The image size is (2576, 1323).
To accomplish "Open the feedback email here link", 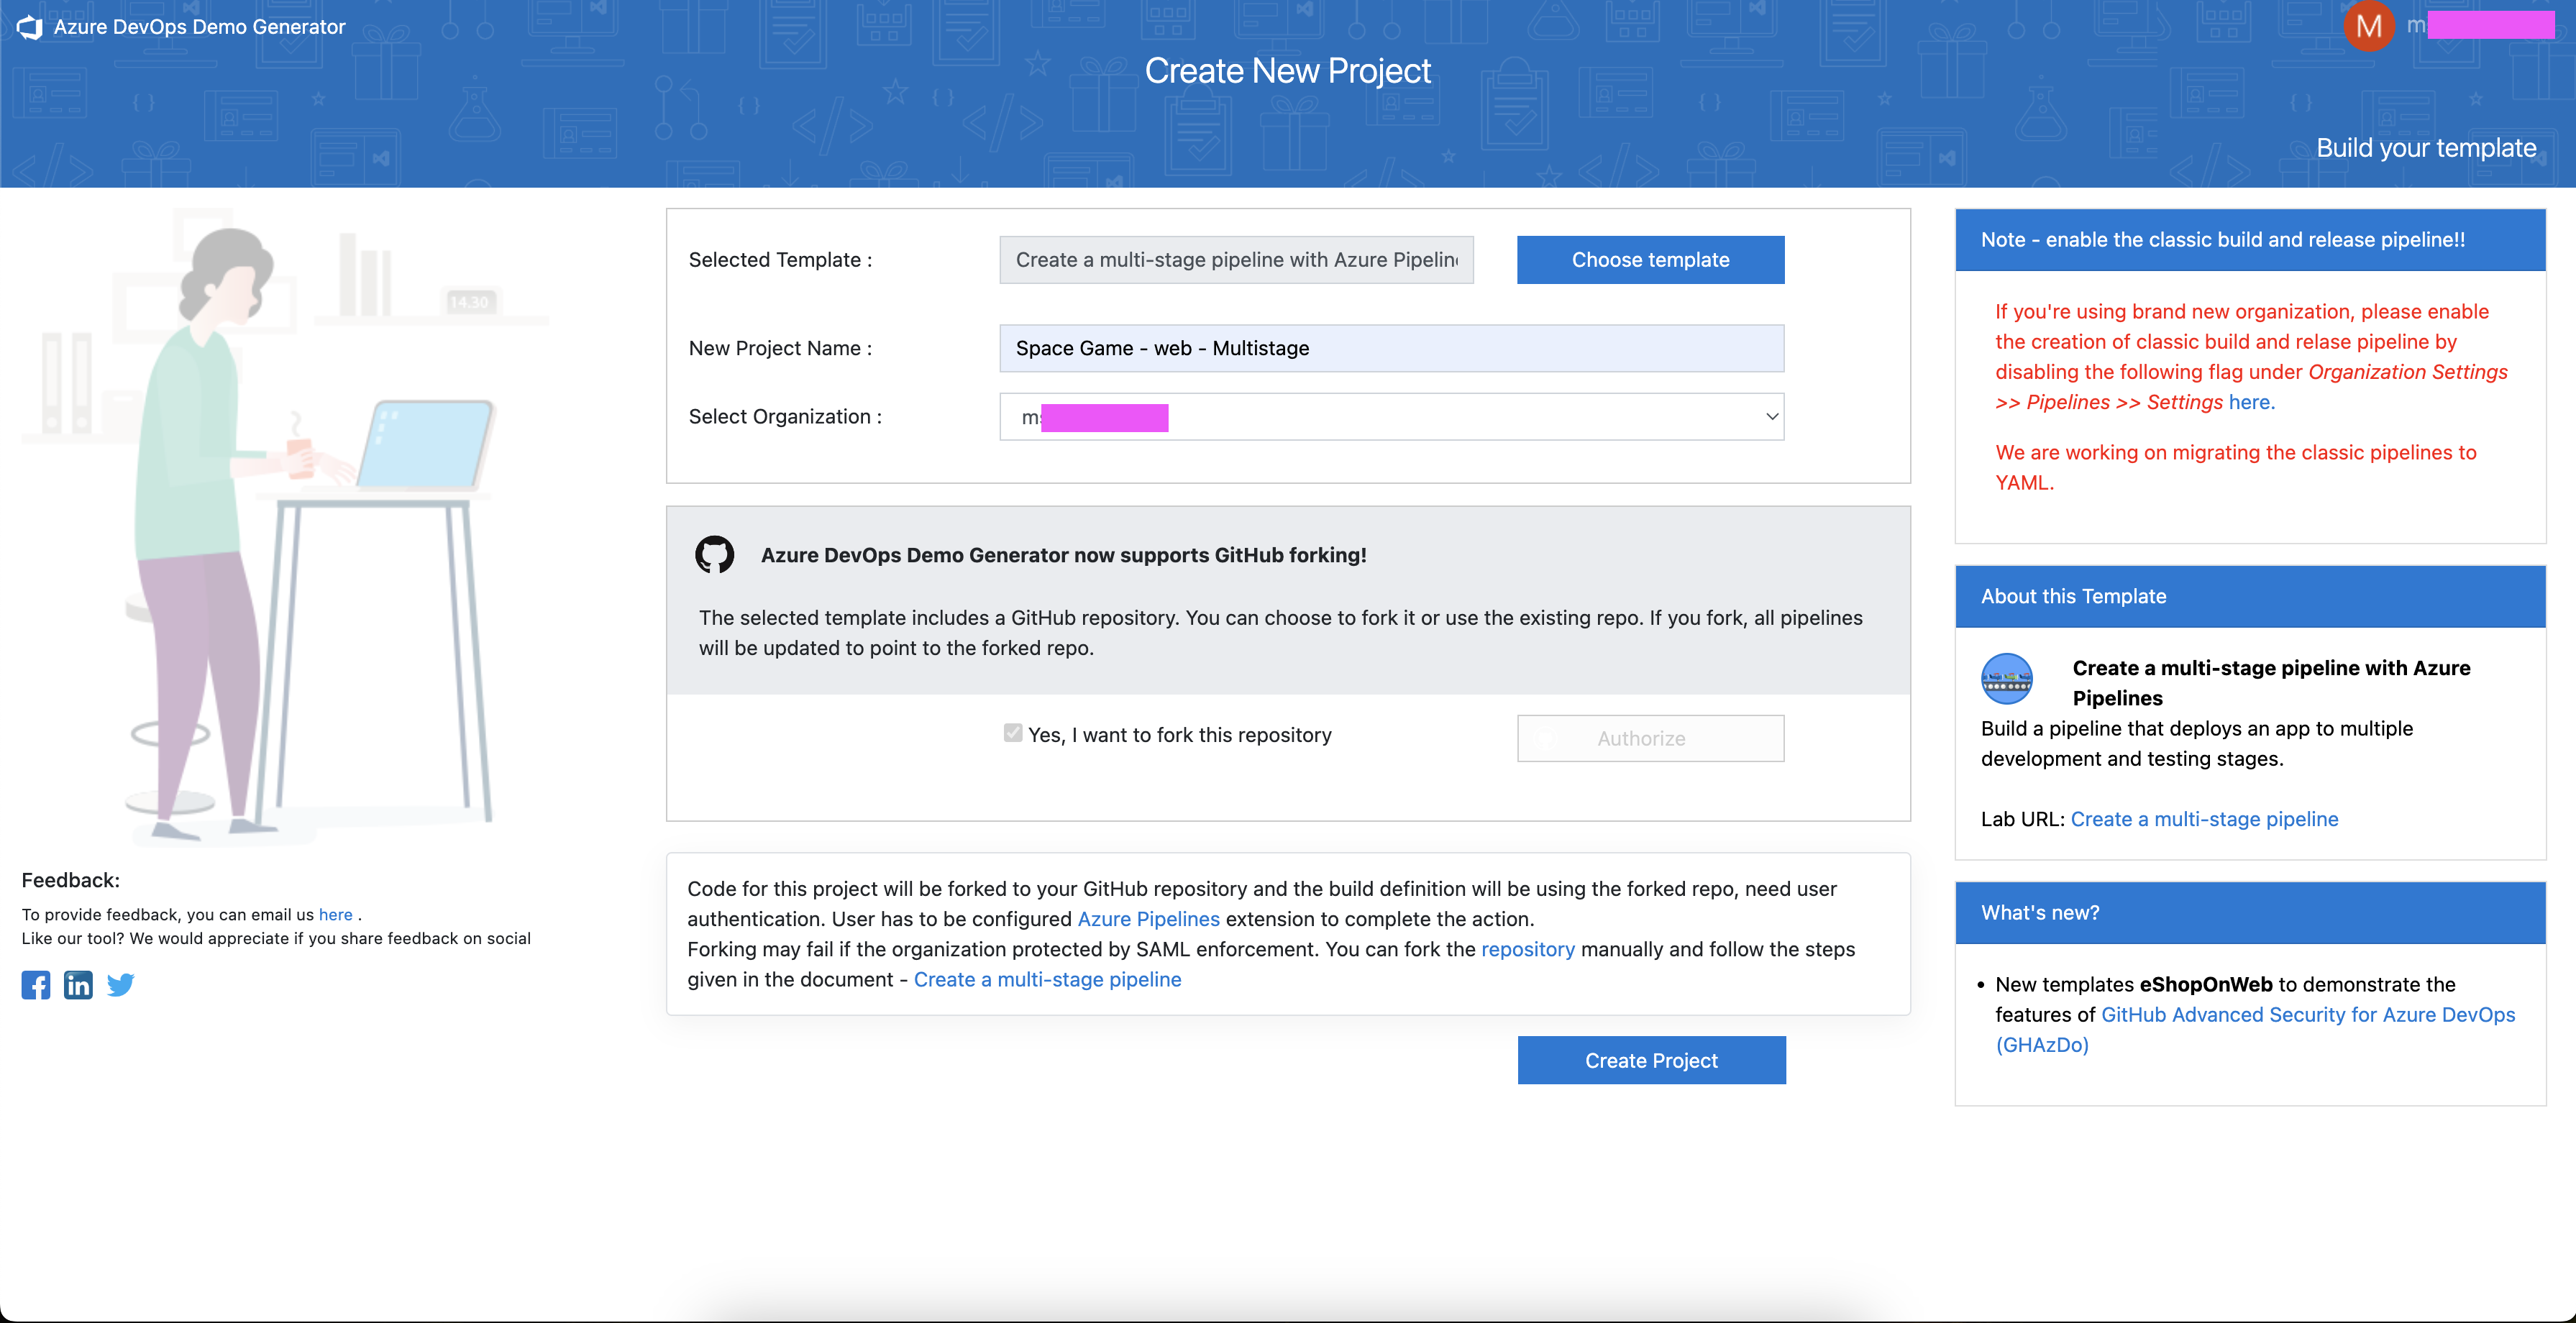I will pos(335,914).
